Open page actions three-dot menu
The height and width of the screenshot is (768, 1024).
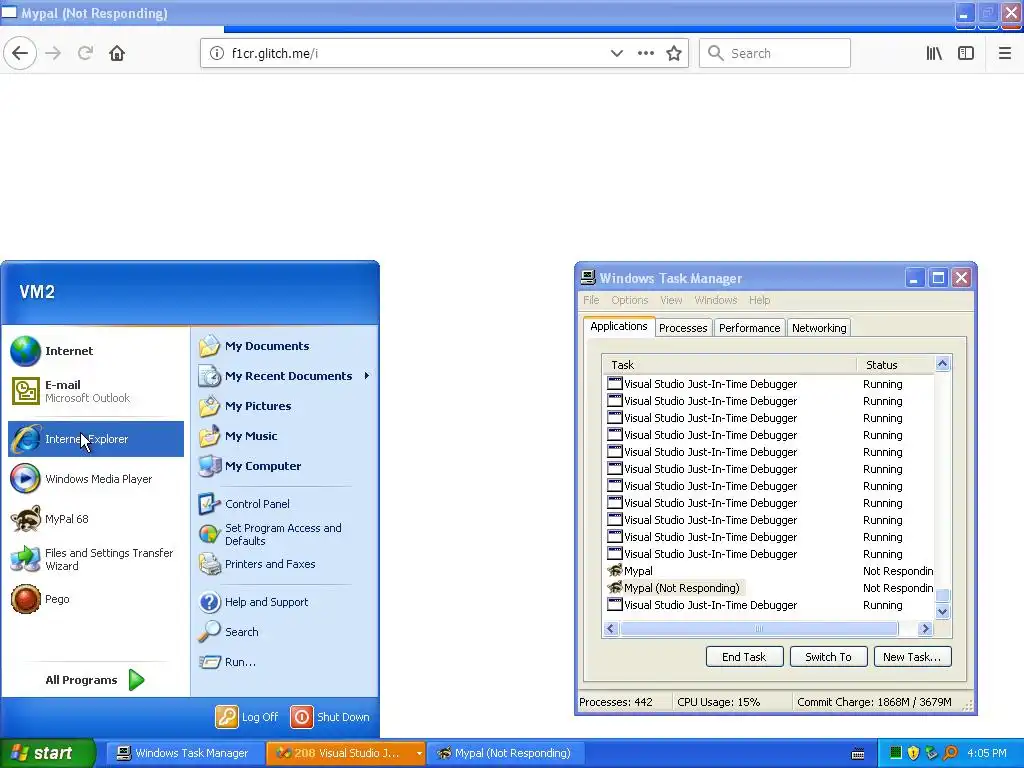(645, 54)
